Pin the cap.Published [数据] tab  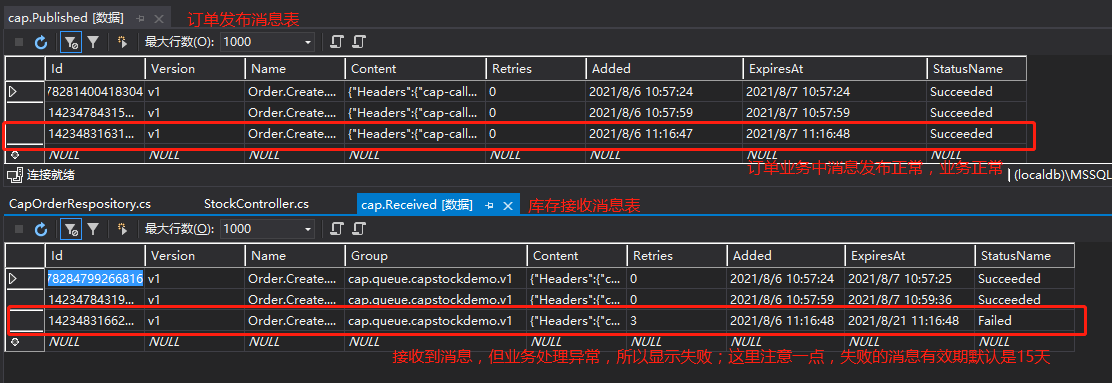141,18
